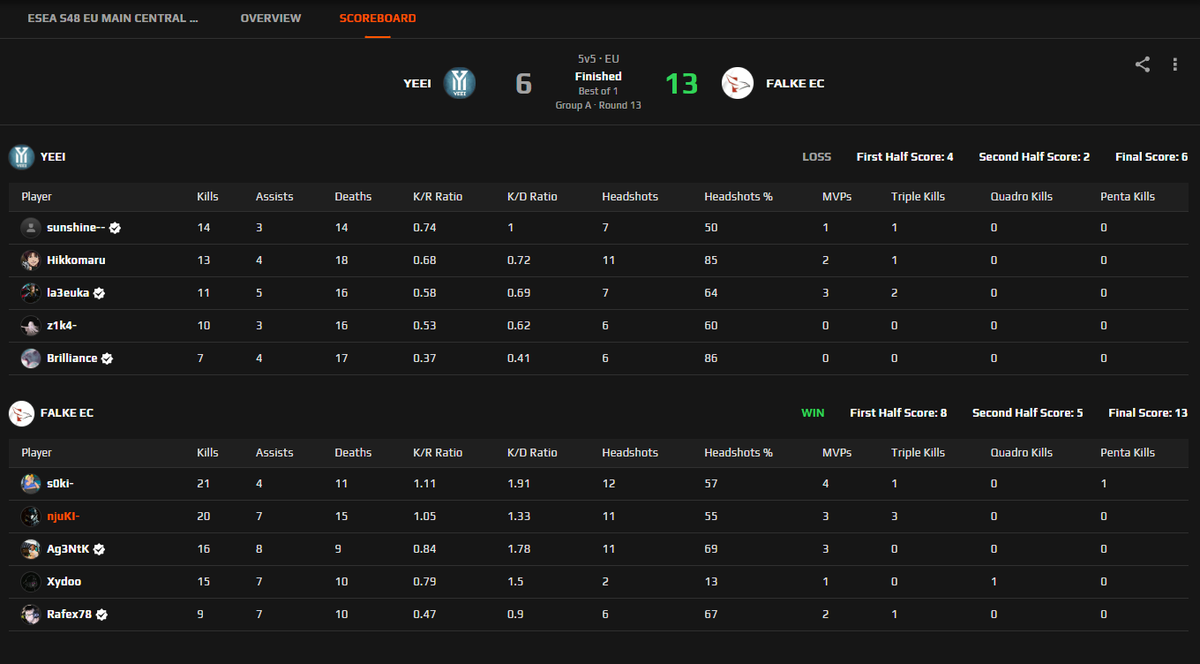Screen dimensions: 1200x664
Task: Click Triple Kills header in FALKE EC table
Action: tap(918, 453)
